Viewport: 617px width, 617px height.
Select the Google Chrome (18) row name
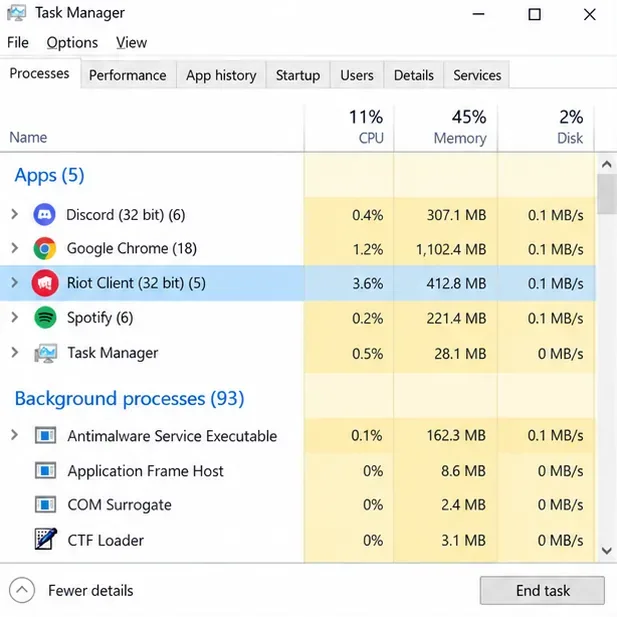(x=131, y=249)
